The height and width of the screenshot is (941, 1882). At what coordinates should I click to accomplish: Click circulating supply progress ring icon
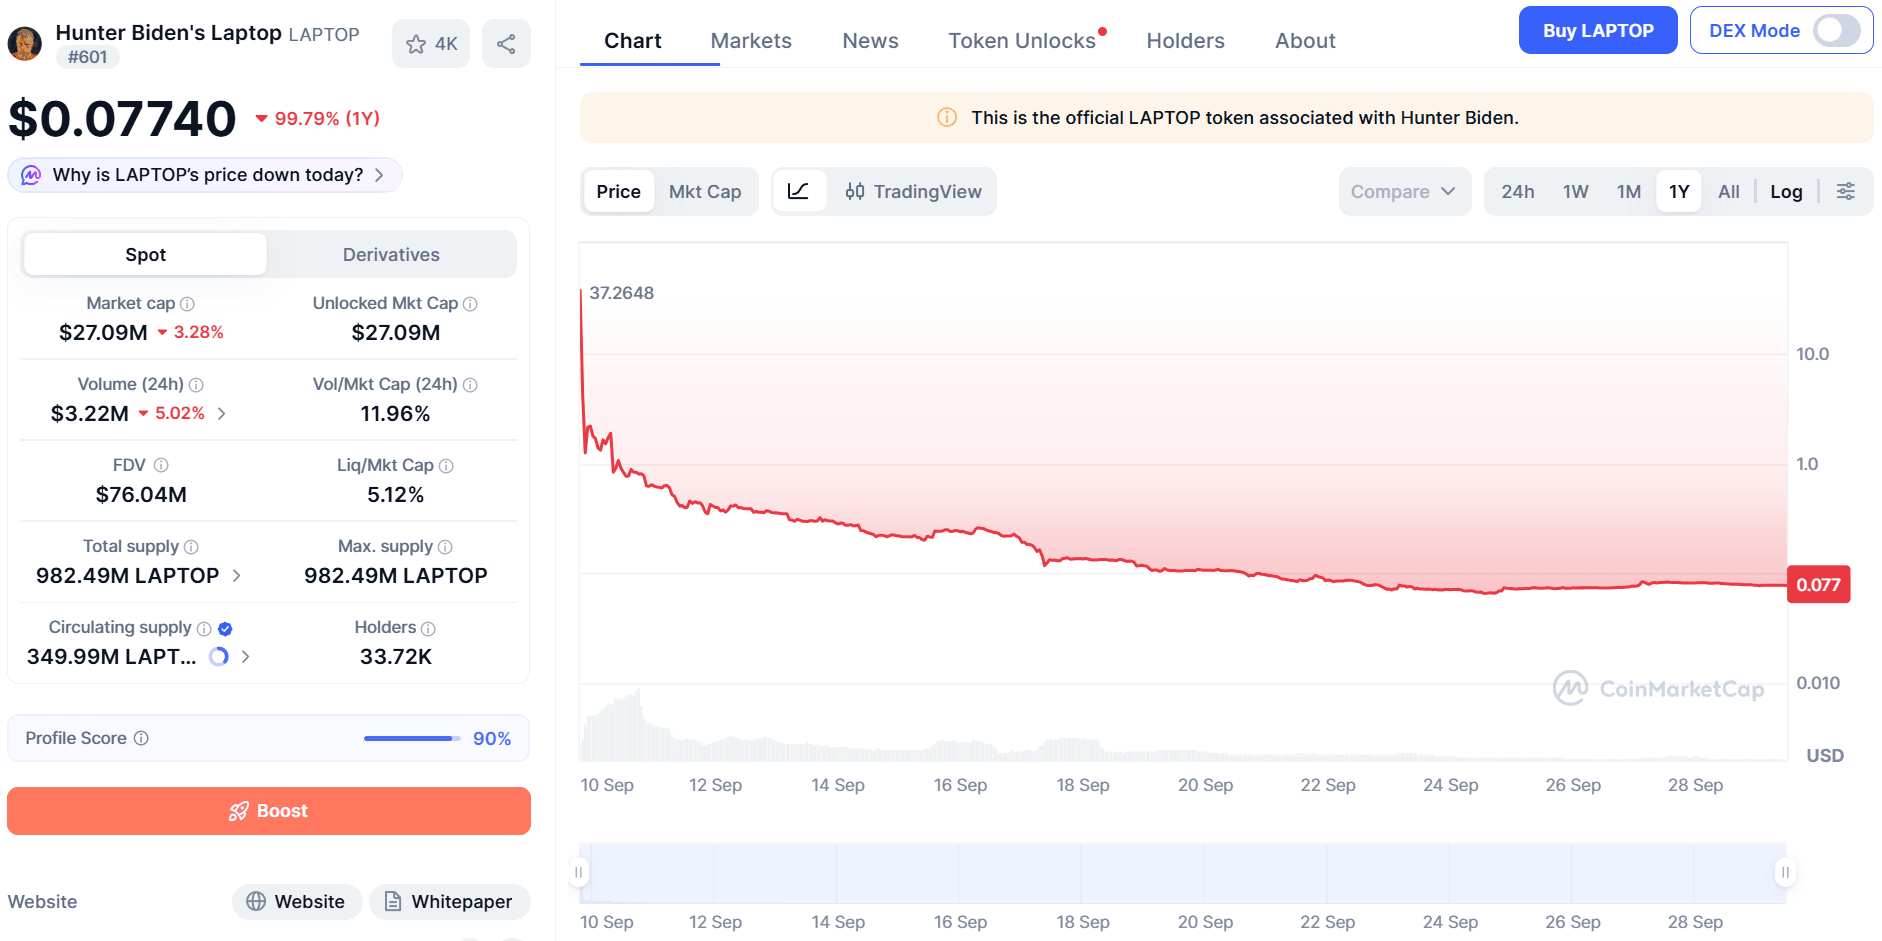219,657
